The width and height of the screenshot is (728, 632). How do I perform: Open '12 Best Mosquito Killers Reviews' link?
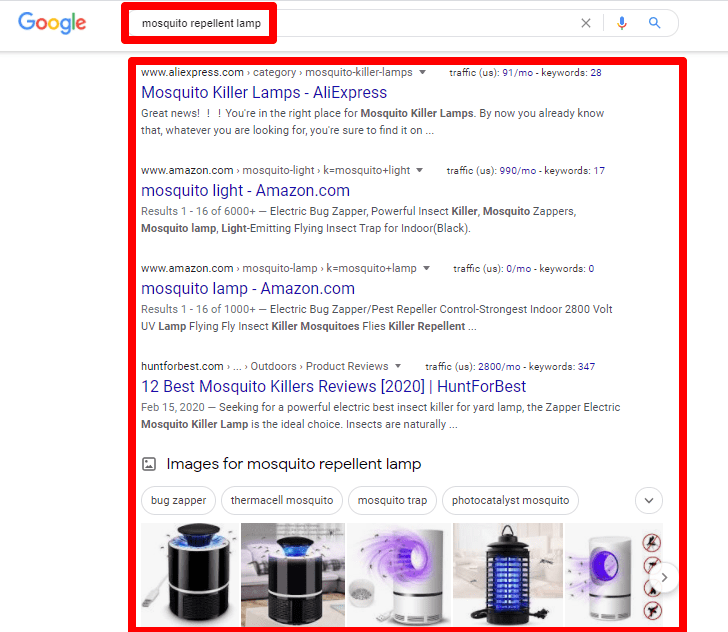[333, 387]
